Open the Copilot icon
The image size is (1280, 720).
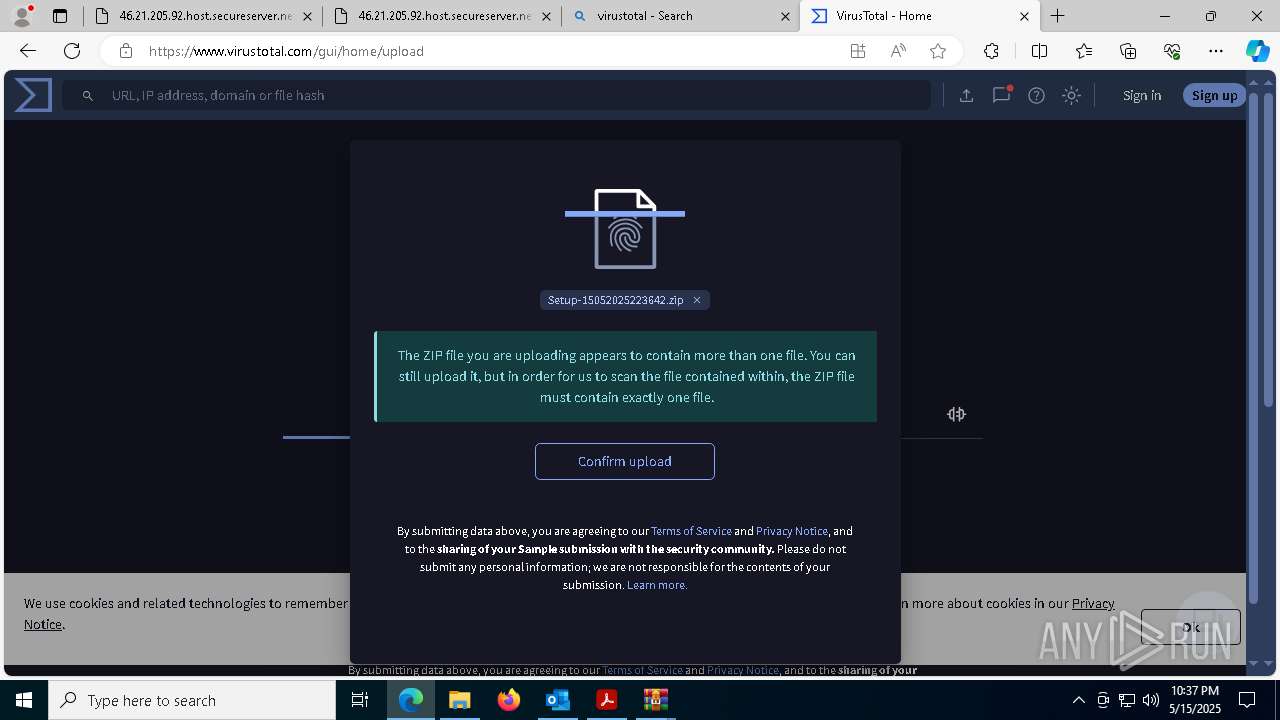(1258, 51)
